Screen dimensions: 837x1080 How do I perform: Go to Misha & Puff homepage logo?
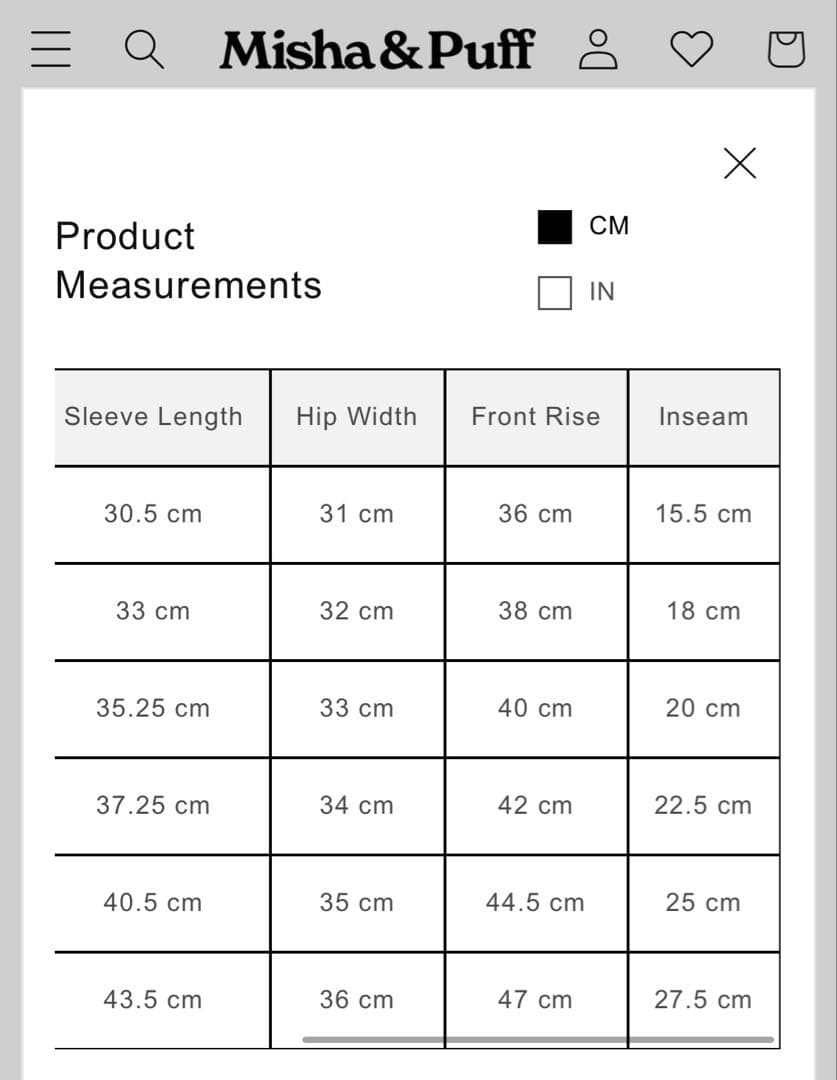[x=377, y=49]
